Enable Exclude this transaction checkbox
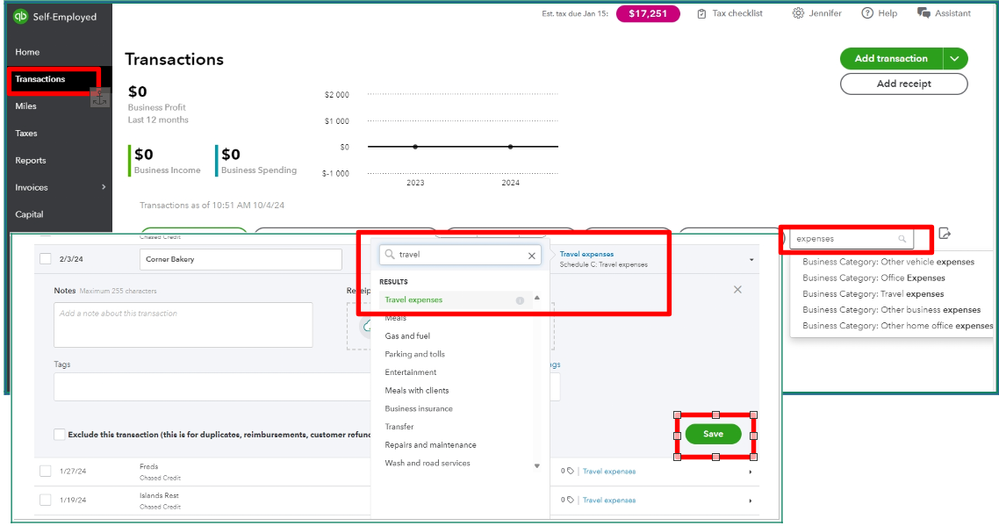This screenshot has width=999, height=527. pyautogui.click(x=60, y=434)
